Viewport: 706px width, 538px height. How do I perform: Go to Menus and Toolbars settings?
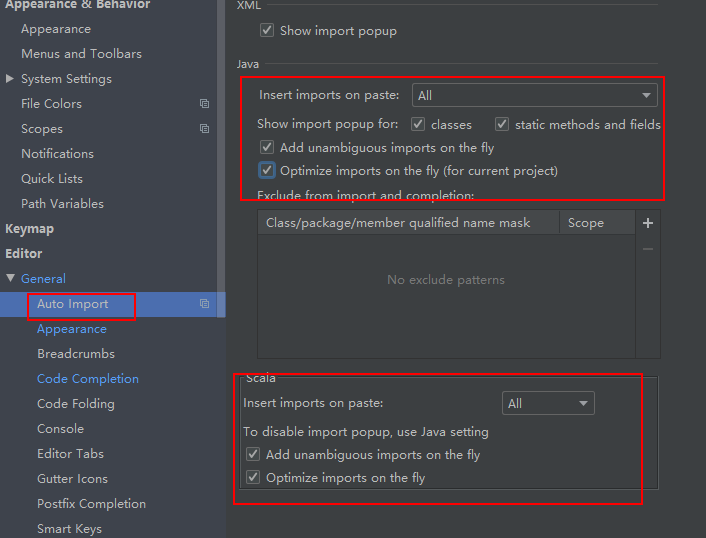81,54
